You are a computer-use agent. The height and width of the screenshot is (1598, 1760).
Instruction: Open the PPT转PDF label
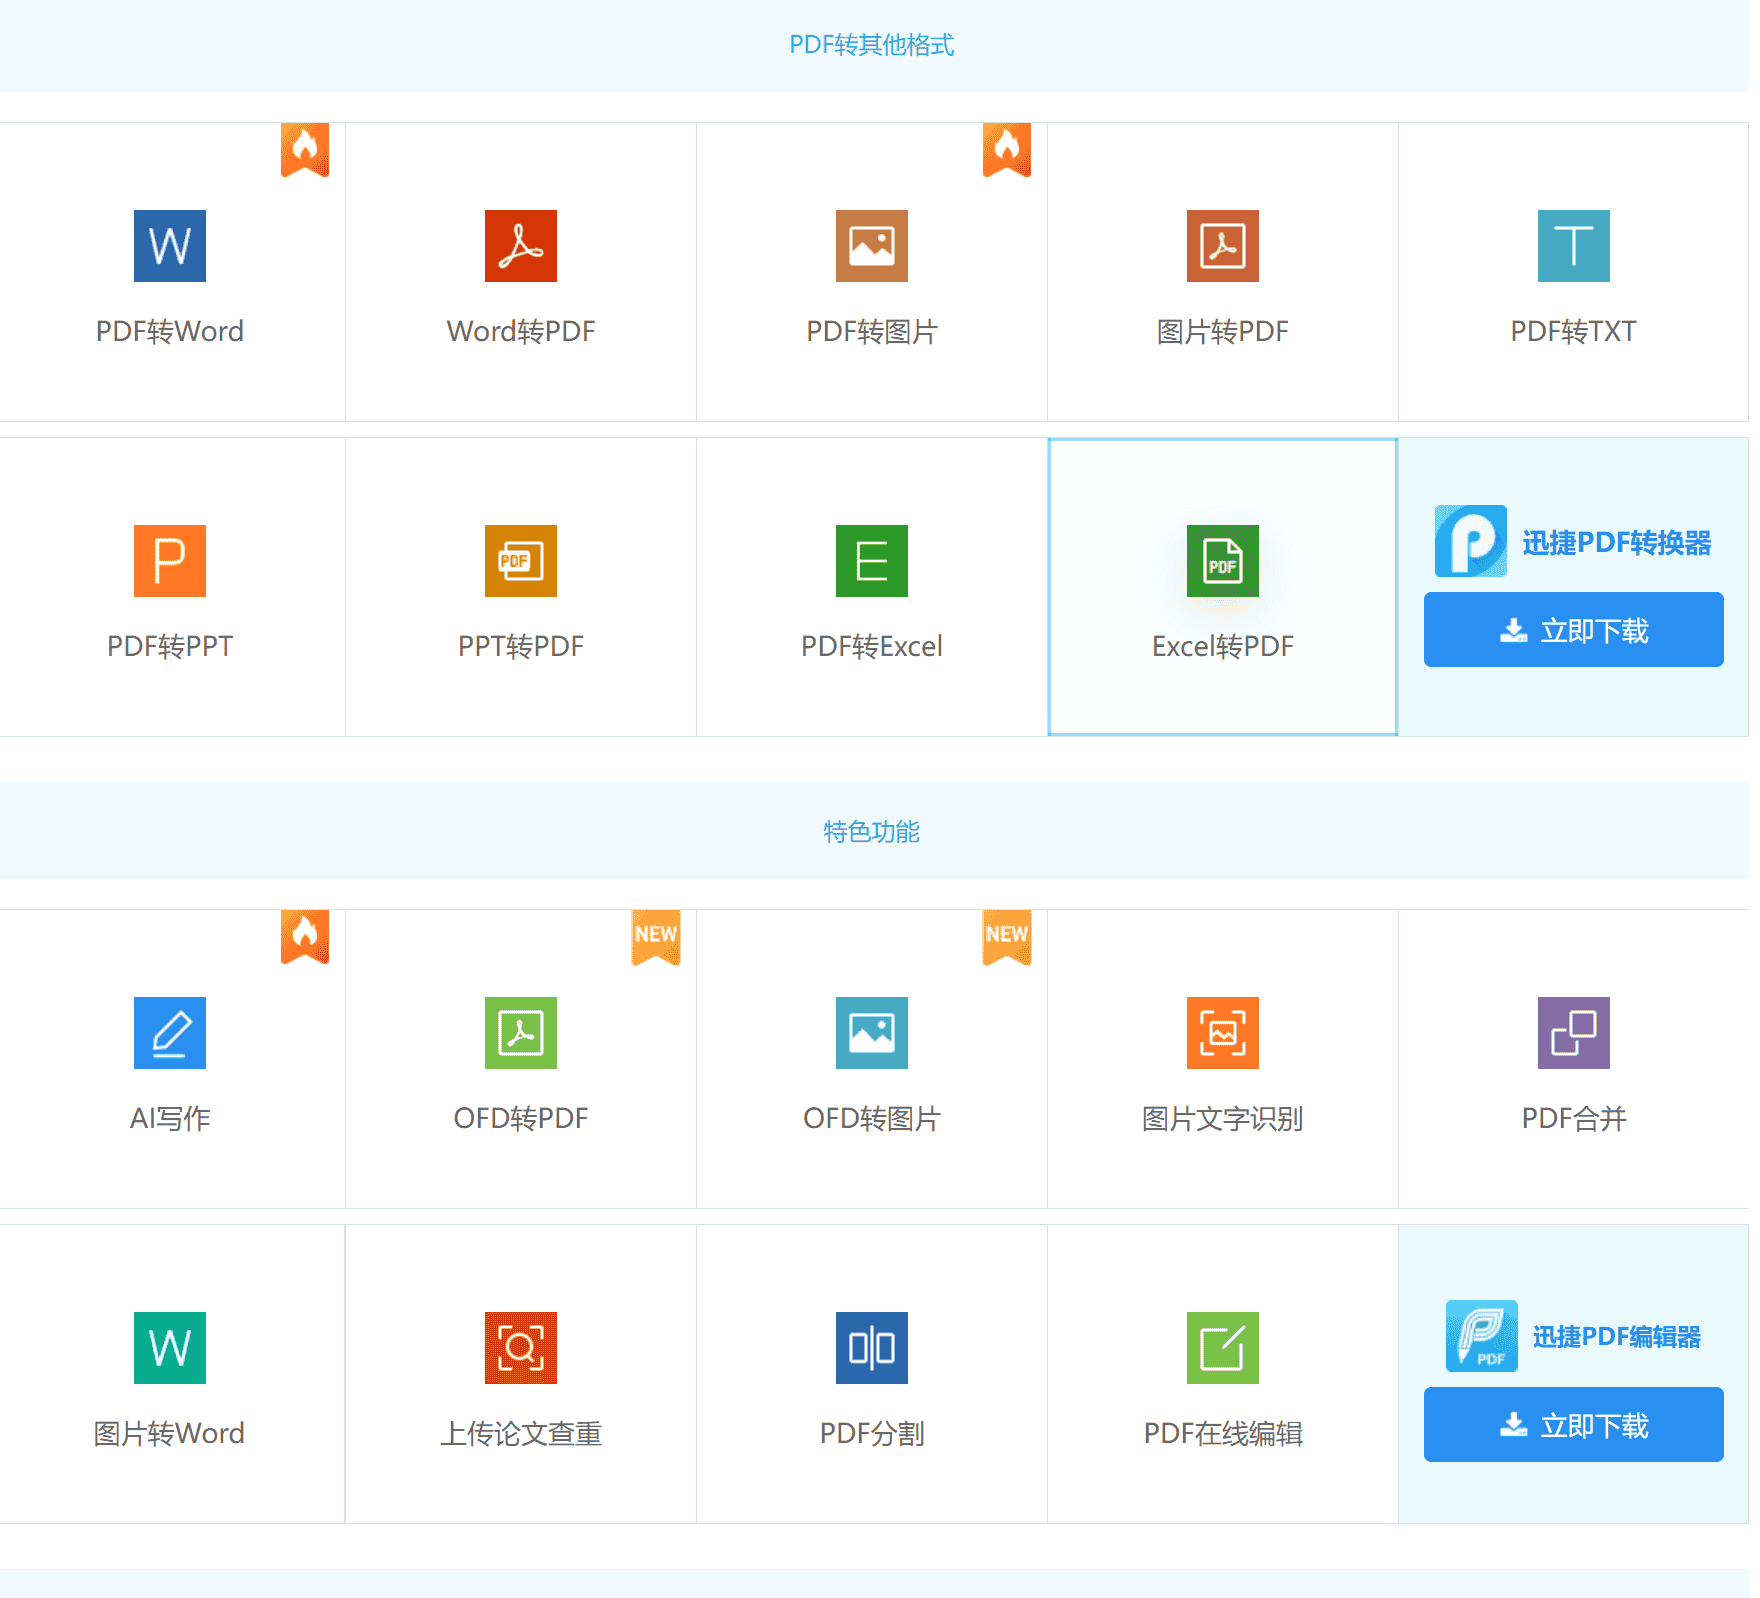(x=521, y=646)
